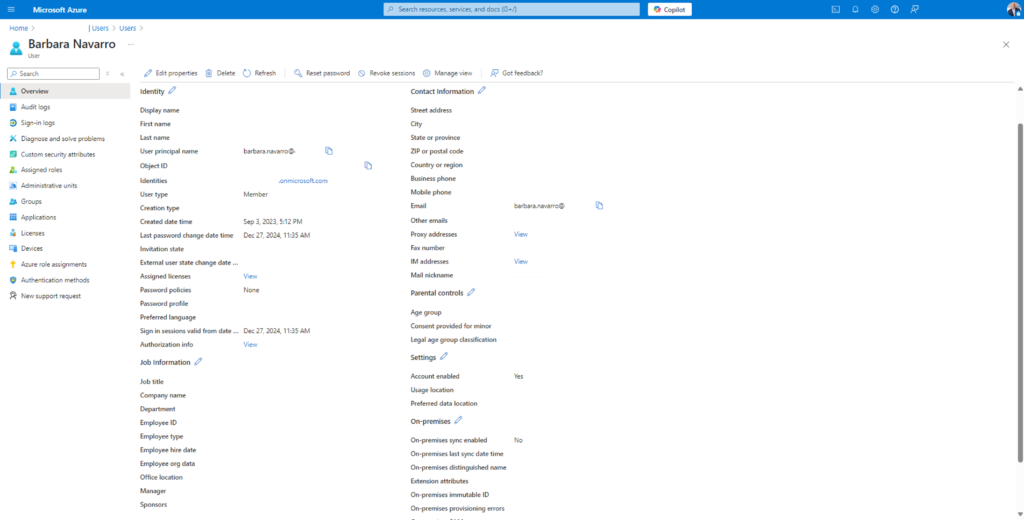Open the account avatar menu
This screenshot has width=1024, height=520.
click(1014, 9)
